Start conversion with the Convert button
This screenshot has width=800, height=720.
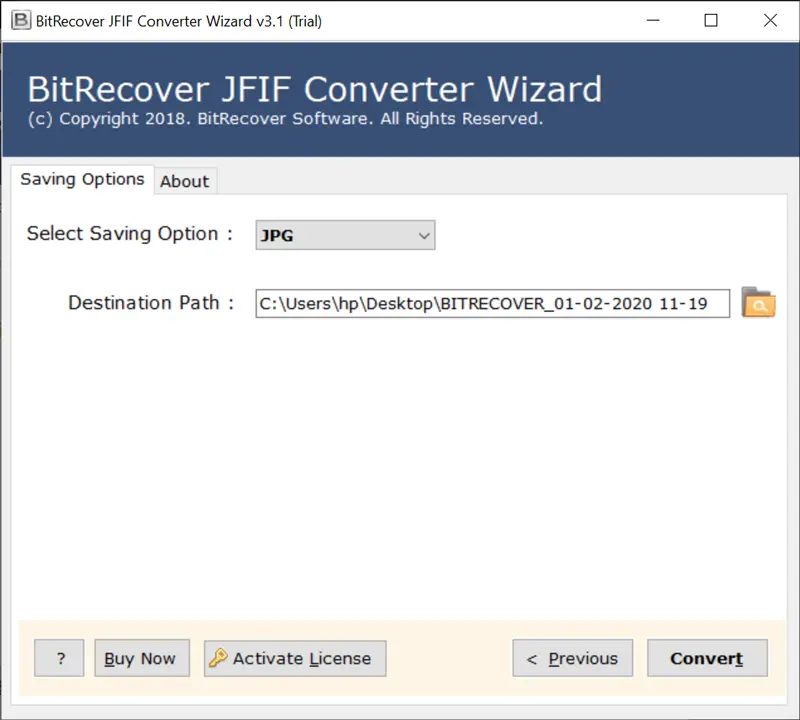click(706, 658)
